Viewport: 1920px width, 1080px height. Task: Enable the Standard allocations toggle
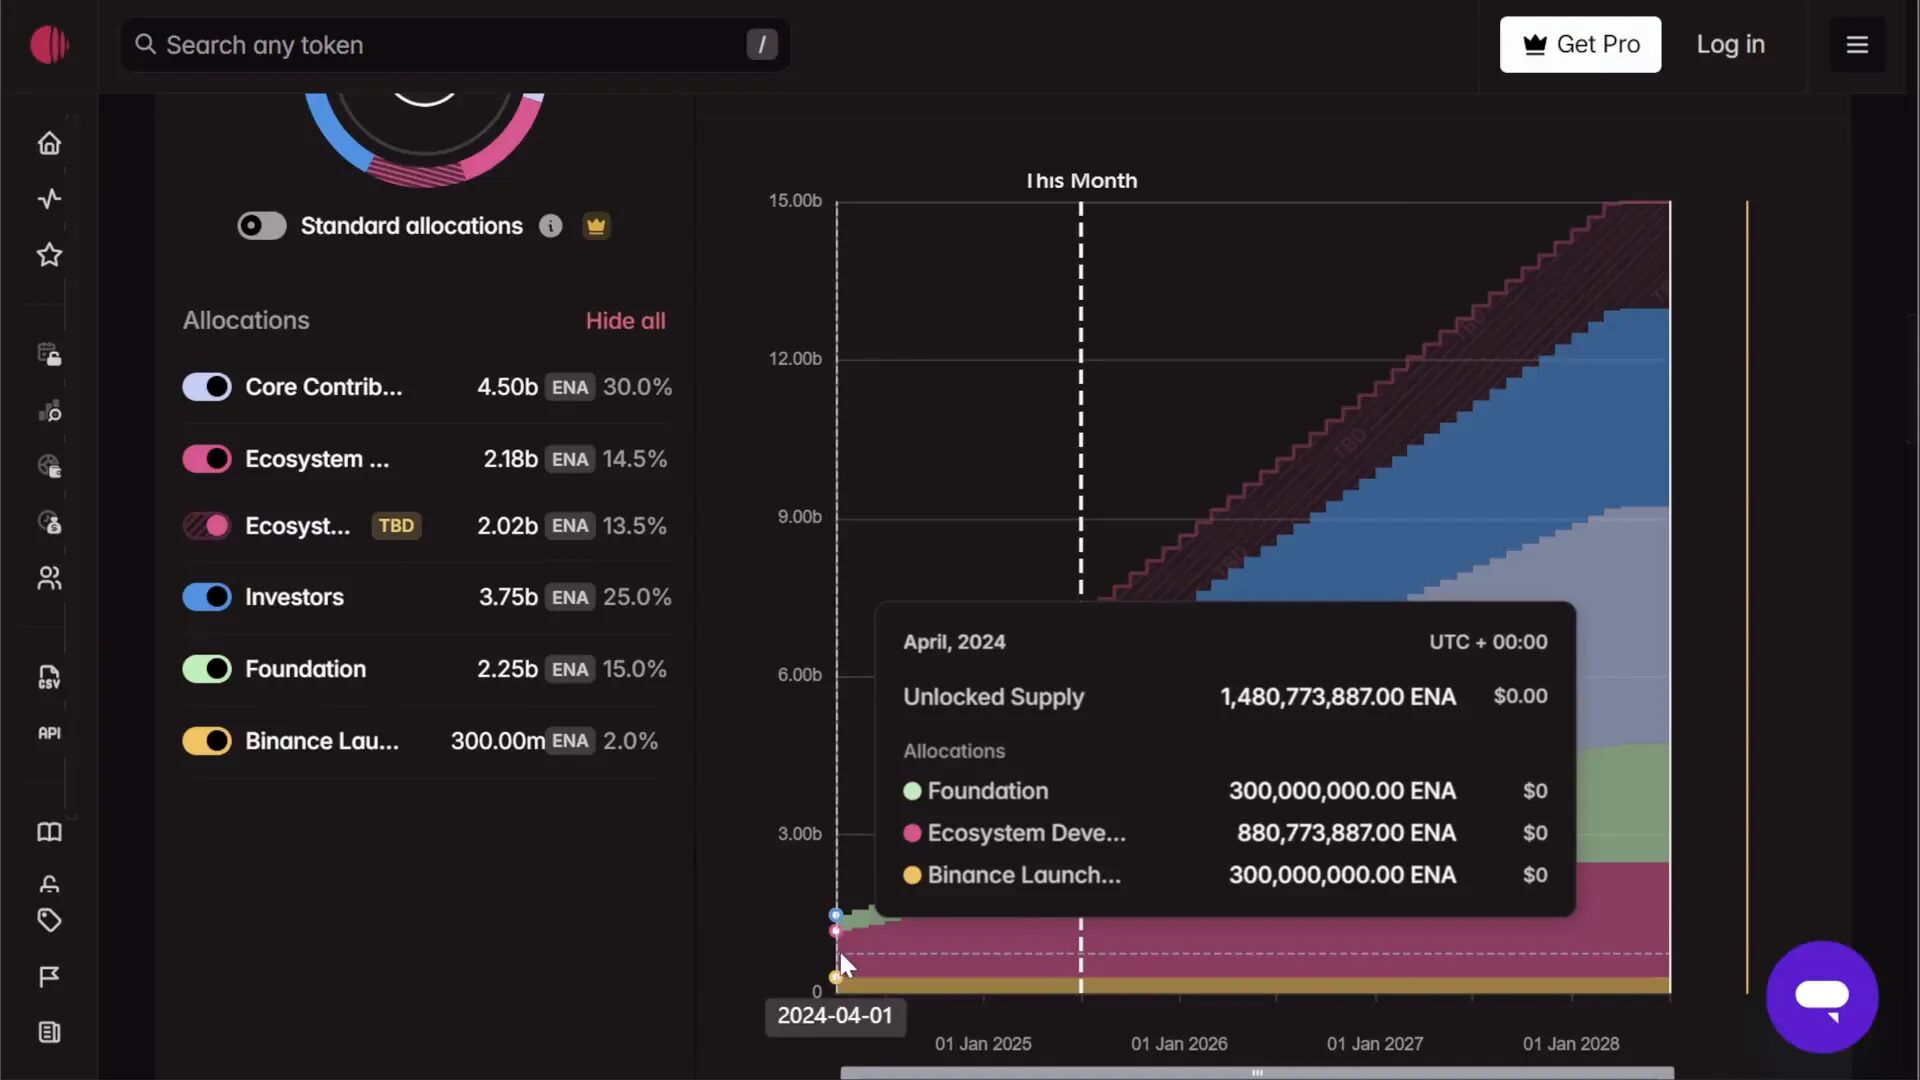[260, 225]
